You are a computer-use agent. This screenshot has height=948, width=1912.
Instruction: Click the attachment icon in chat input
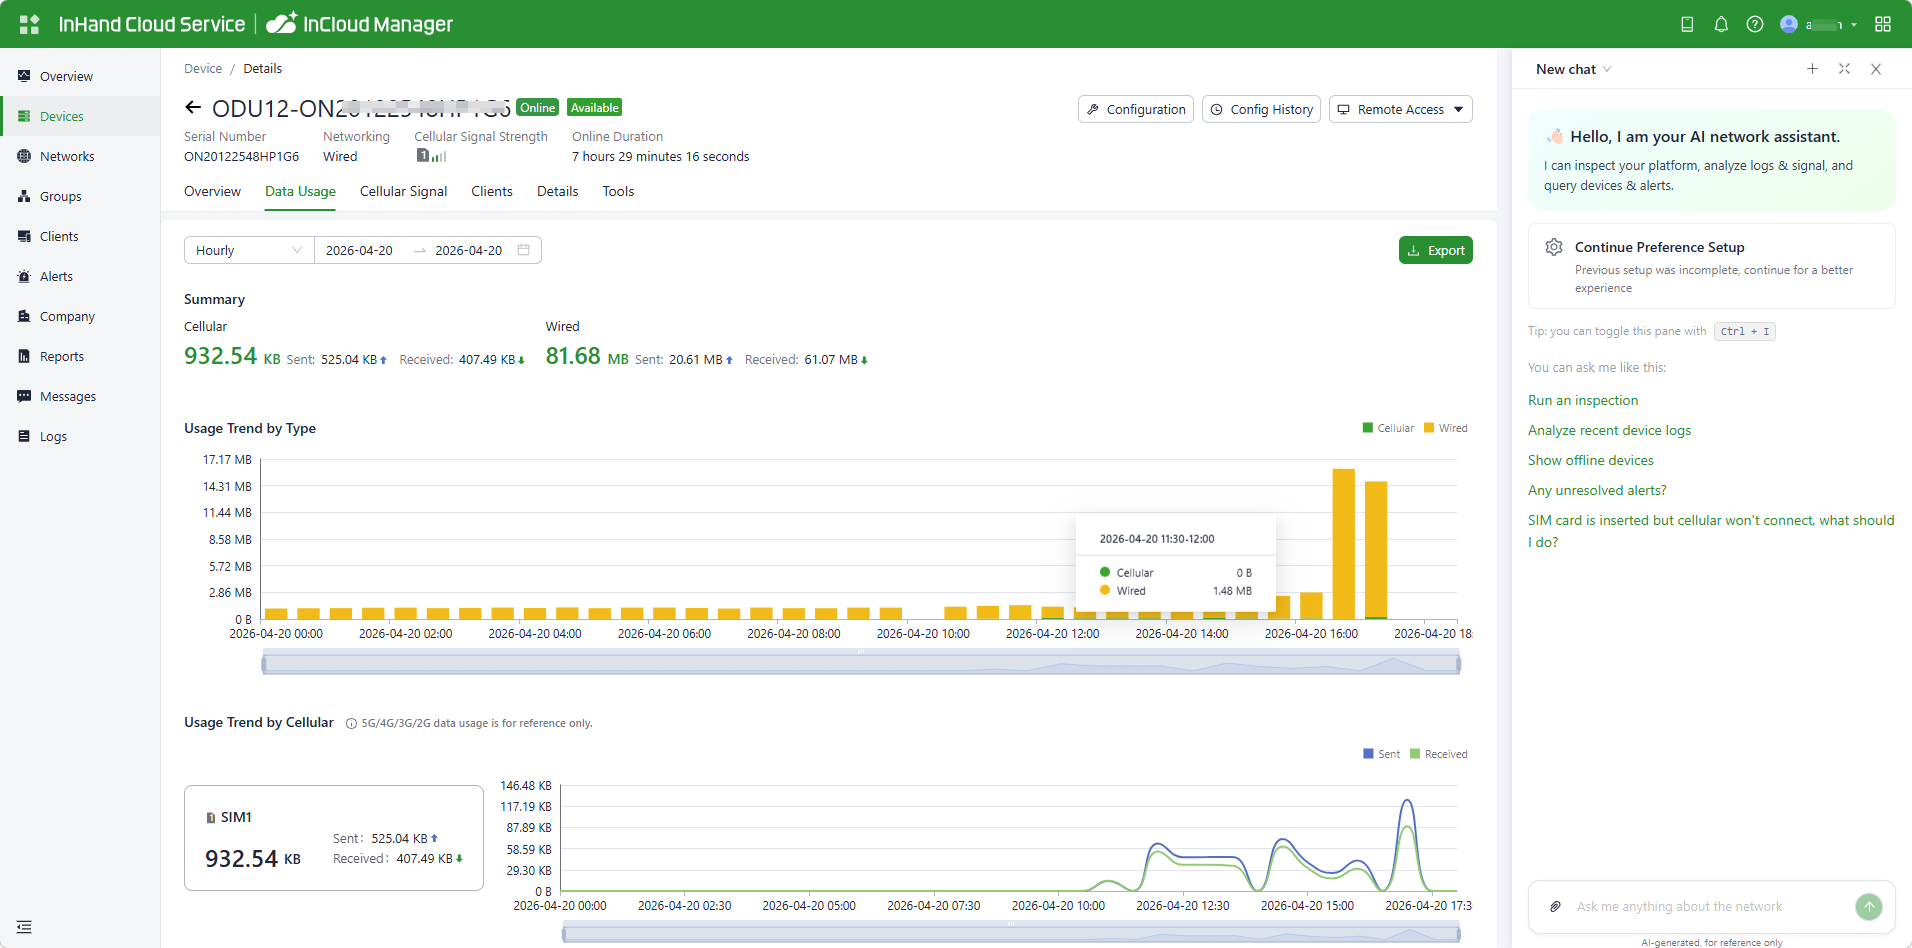1555,907
